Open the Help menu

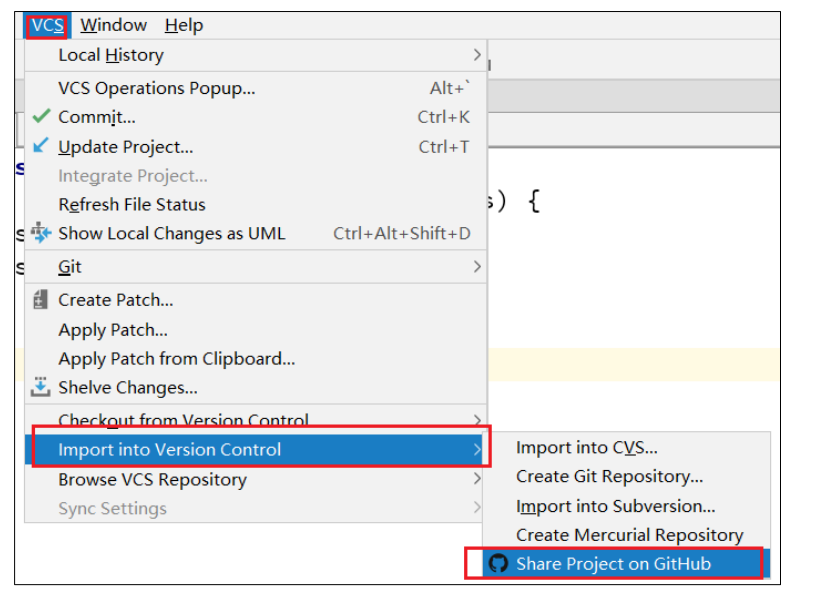184,25
